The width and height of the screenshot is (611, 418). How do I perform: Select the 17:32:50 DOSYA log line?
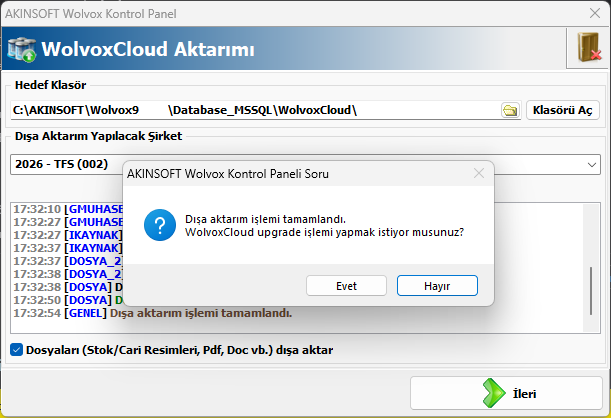pyautogui.click(x=68, y=300)
